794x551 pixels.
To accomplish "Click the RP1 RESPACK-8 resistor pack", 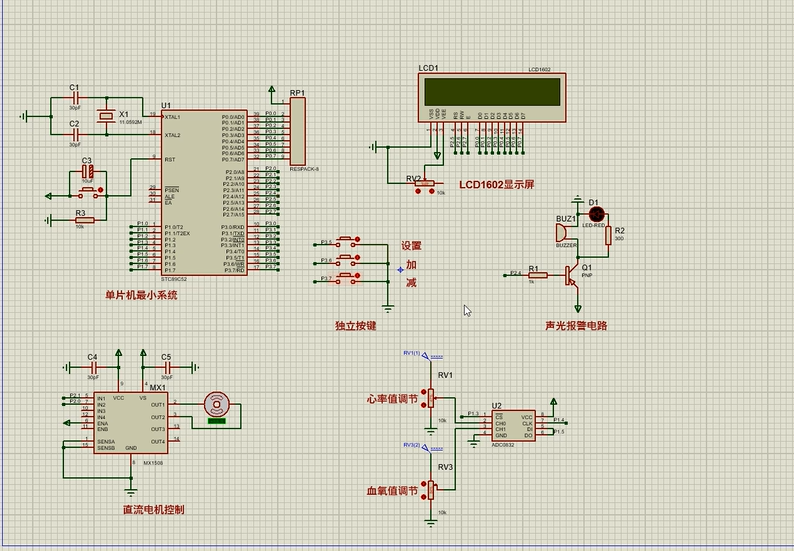I will click(296, 131).
